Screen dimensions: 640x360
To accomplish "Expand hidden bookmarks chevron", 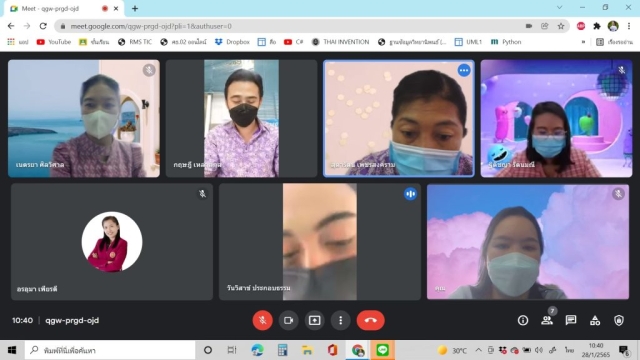I will point(583,42).
